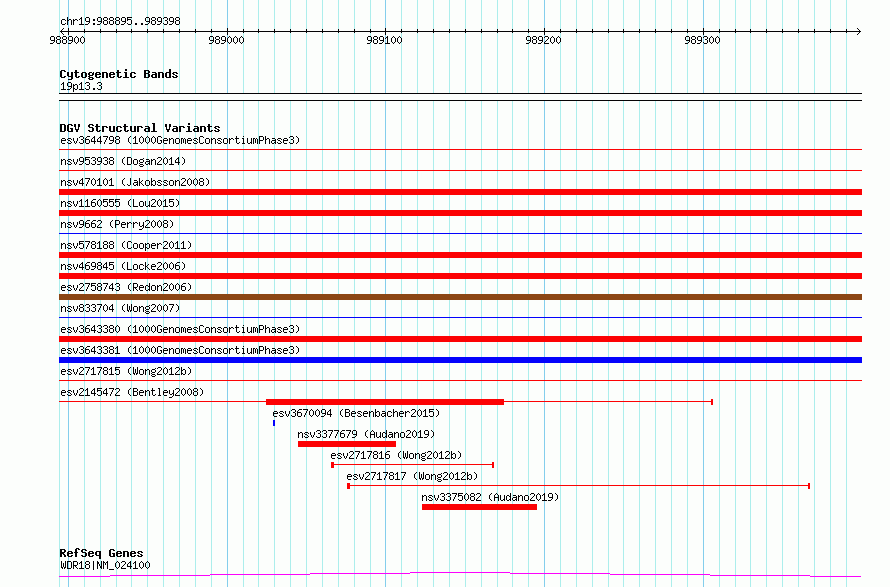Open the nsv3375082 (Audano2019) label
This screenshot has width=890, height=587.
pyautogui.click(x=490, y=497)
